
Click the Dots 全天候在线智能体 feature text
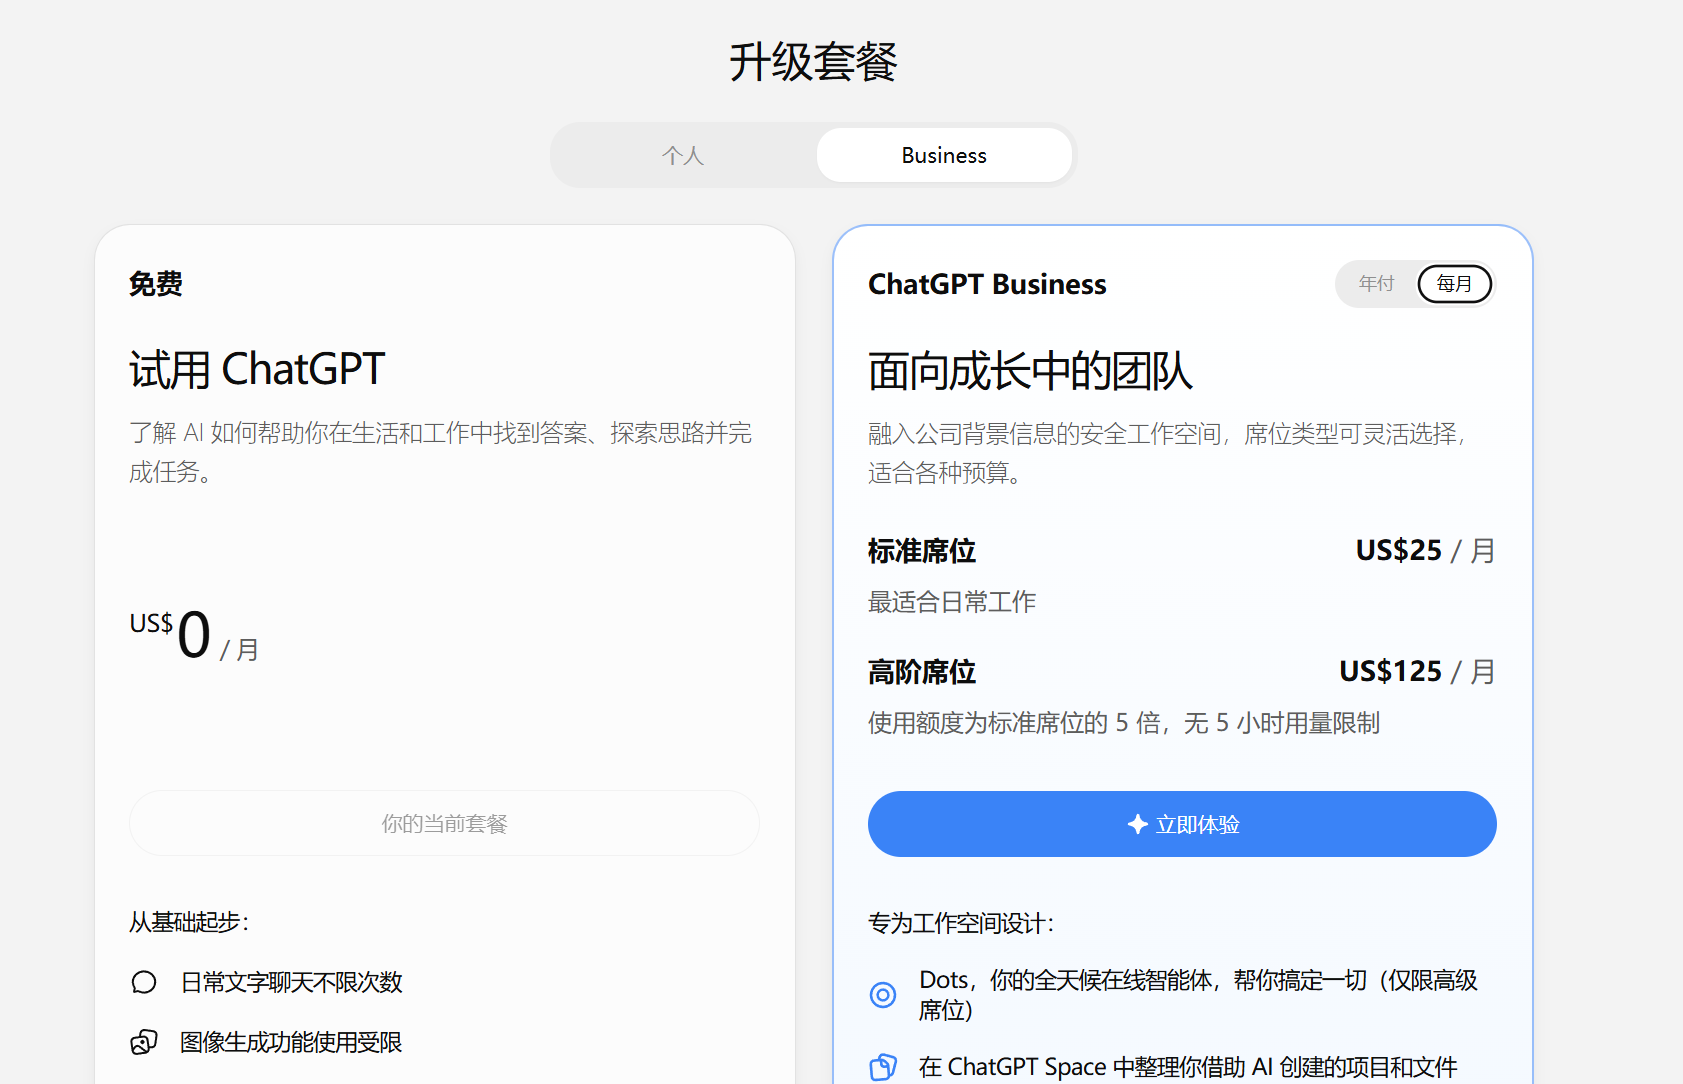(1198, 995)
